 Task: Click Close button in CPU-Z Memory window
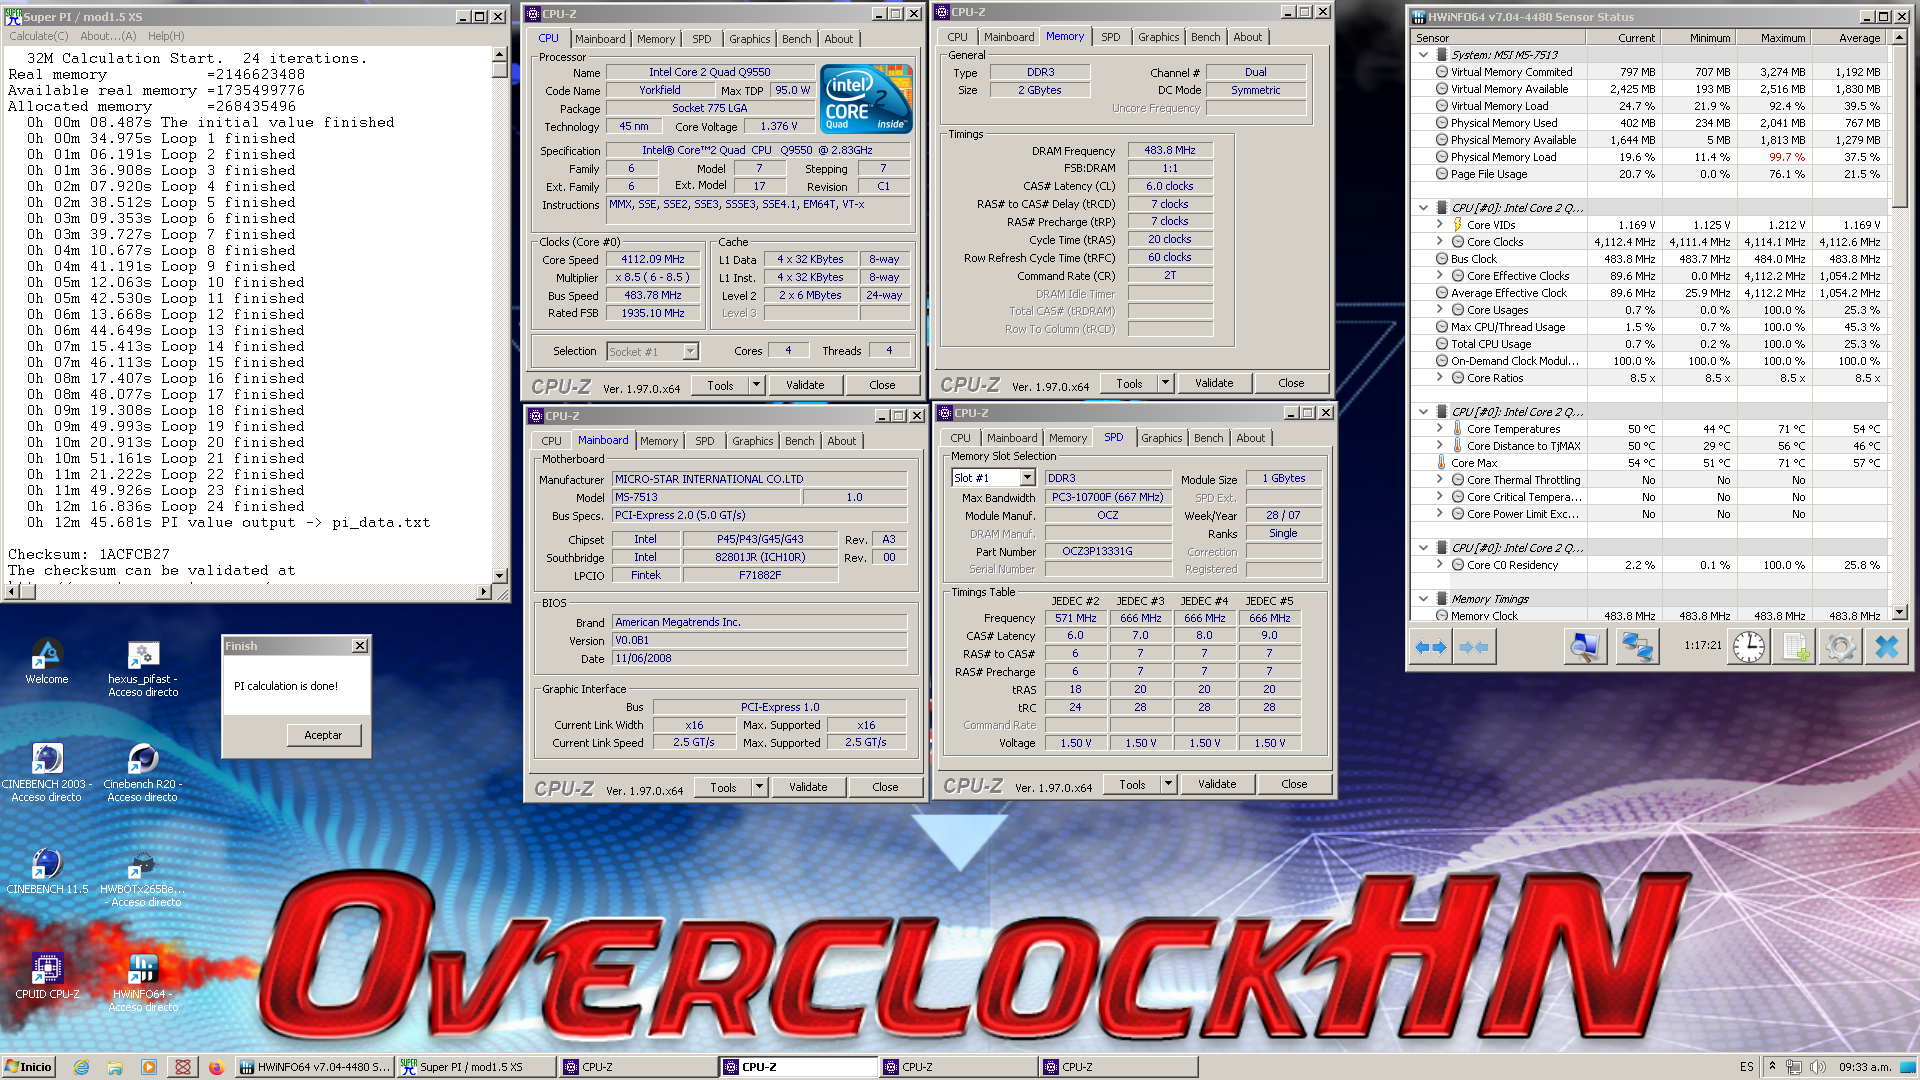1291,383
